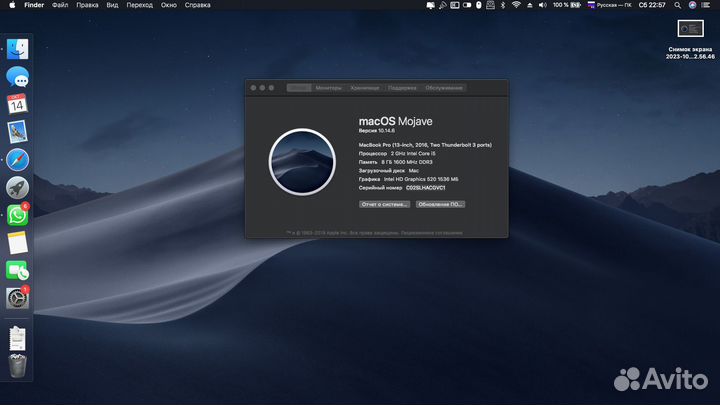Open the Notes app in Dock
This screenshot has width=720, height=405.
point(17,243)
